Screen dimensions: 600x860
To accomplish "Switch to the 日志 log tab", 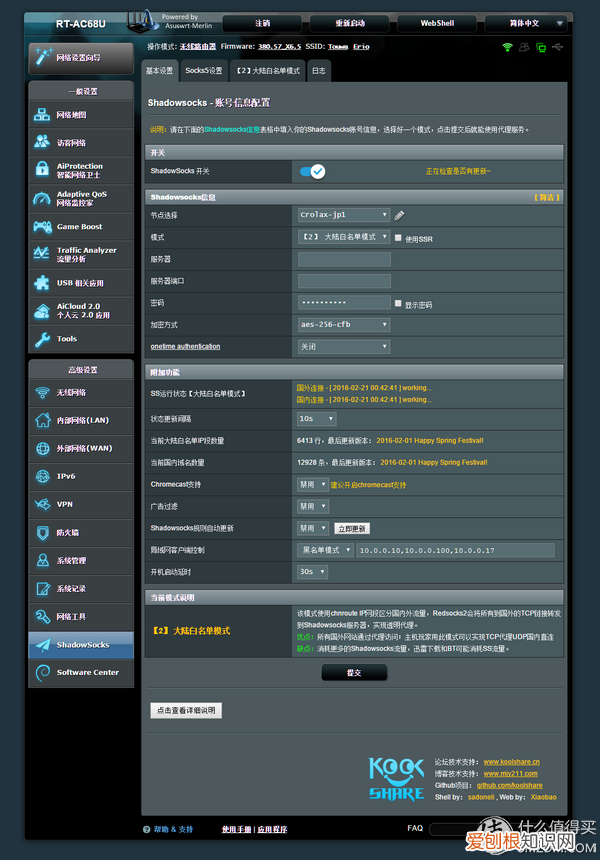I will click(x=318, y=71).
